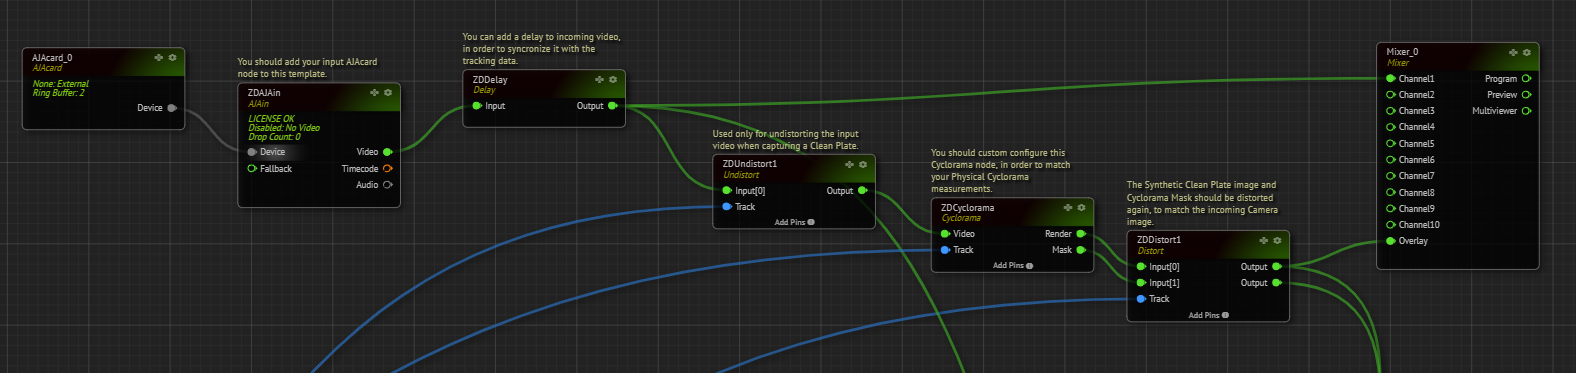Click the Program output pin on Mixer
The image size is (1576, 373).
point(1526,78)
